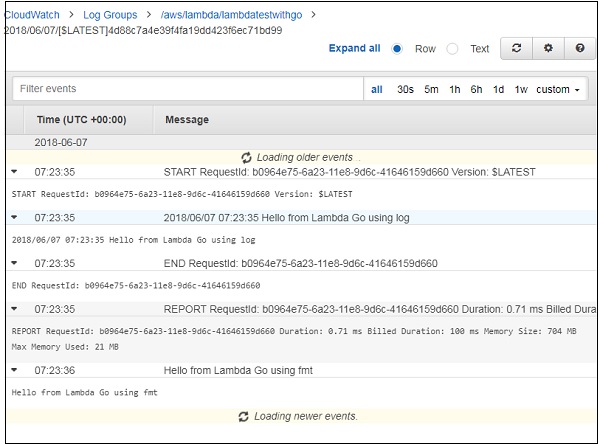Collapse the START RequestId log entry
The height and width of the screenshot is (444, 600).
pyautogui.click(x=15, y=172)
